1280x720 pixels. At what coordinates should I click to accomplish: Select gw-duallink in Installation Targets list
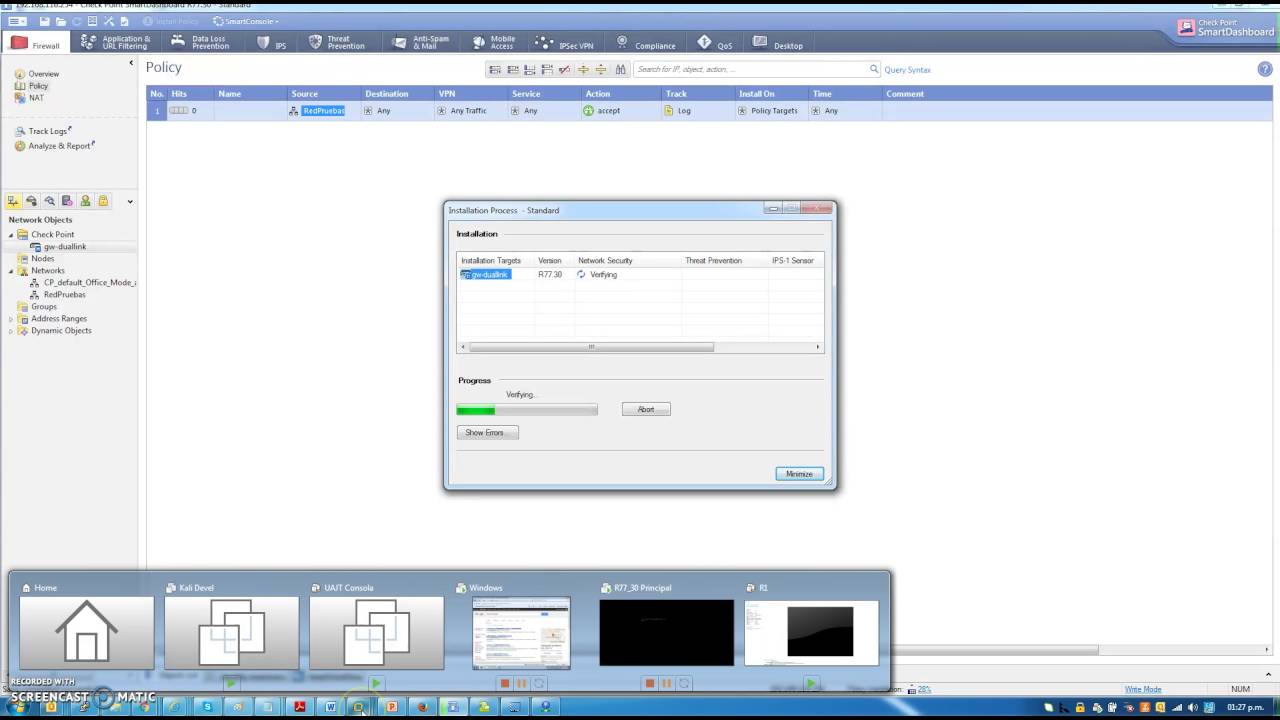tap(485, 274)
